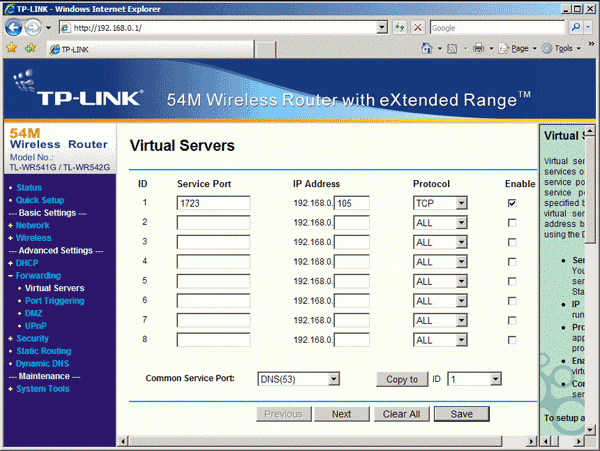Open the Status menu item
The image size is (600, 451).
[29, 187]
